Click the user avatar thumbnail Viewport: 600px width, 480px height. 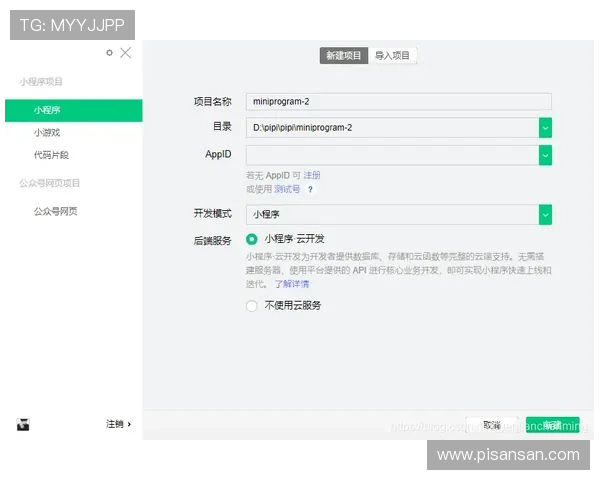pos(23,424)
